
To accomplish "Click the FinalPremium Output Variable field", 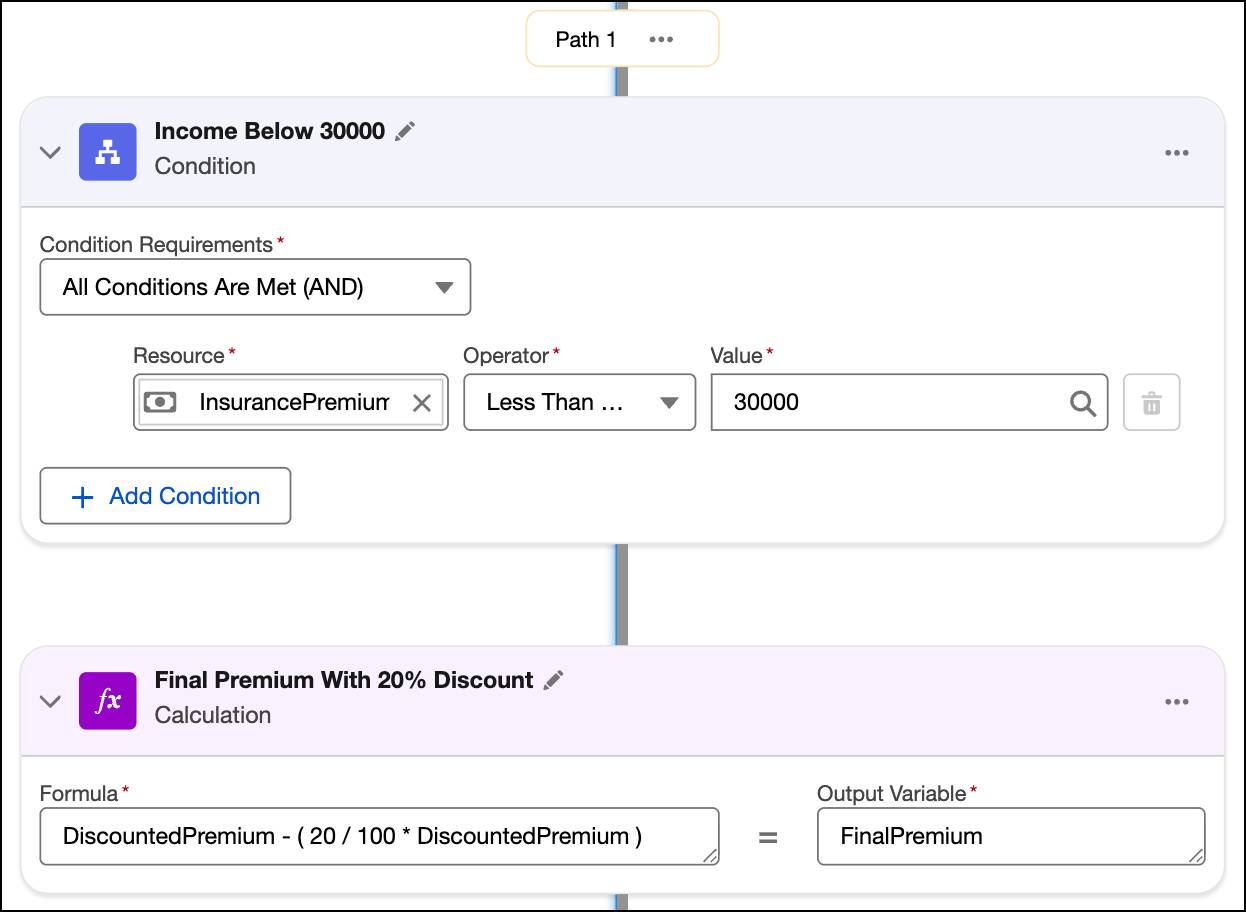I will [1010, 836].
